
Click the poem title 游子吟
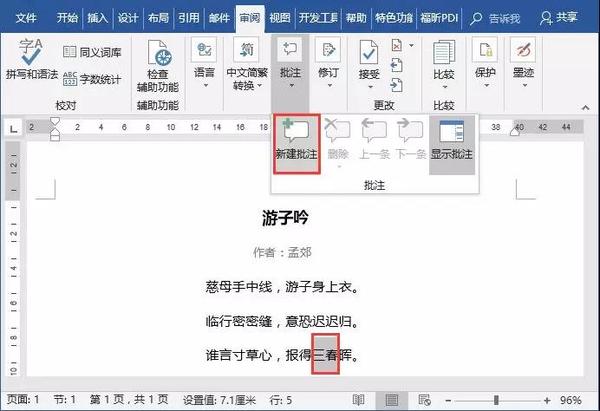pyautogui.click(x=285, y=218)
